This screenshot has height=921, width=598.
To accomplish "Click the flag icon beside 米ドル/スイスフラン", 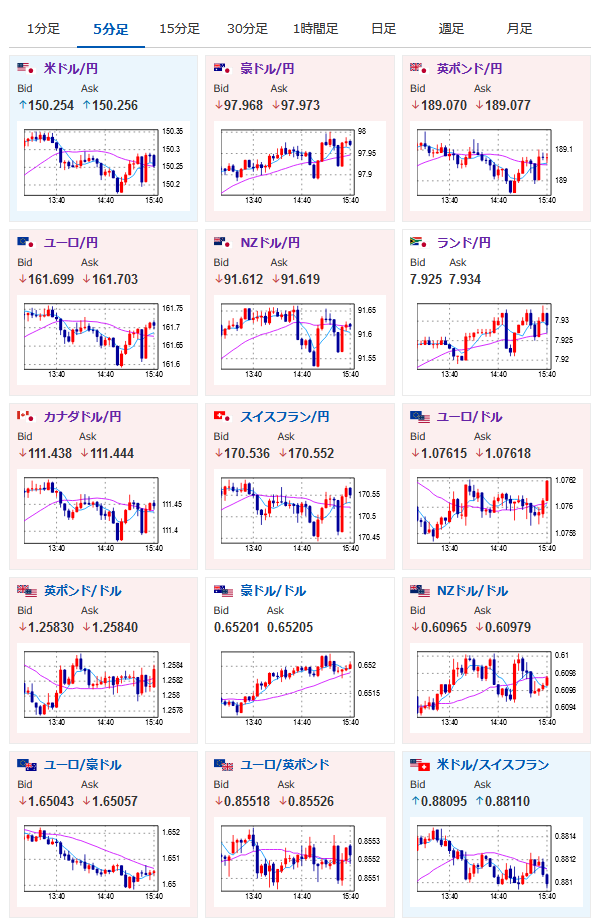I will pyautogui.click(x=420, y=765).
